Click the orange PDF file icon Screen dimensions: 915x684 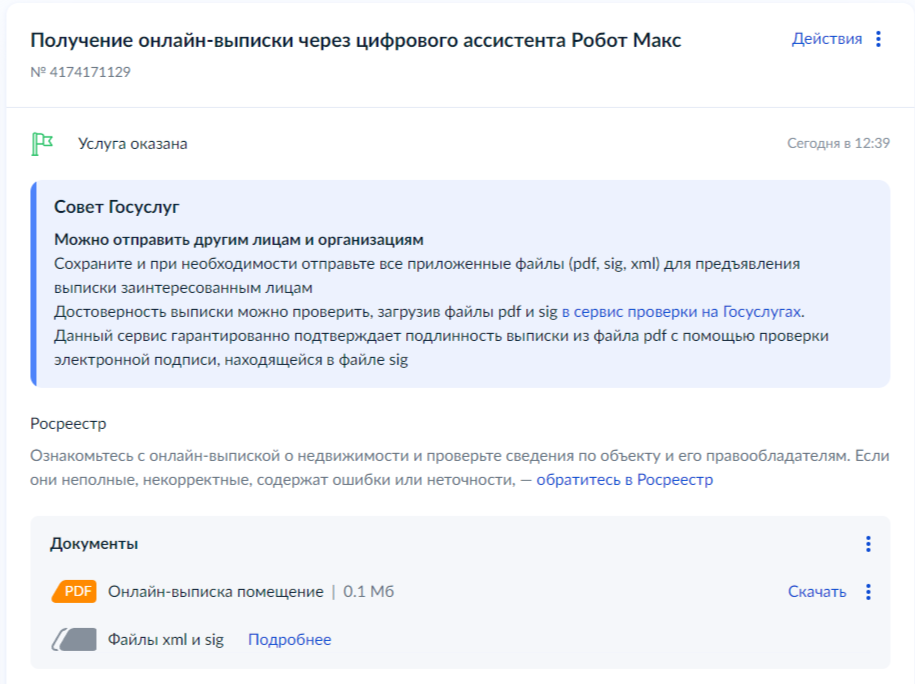(74, 591)
